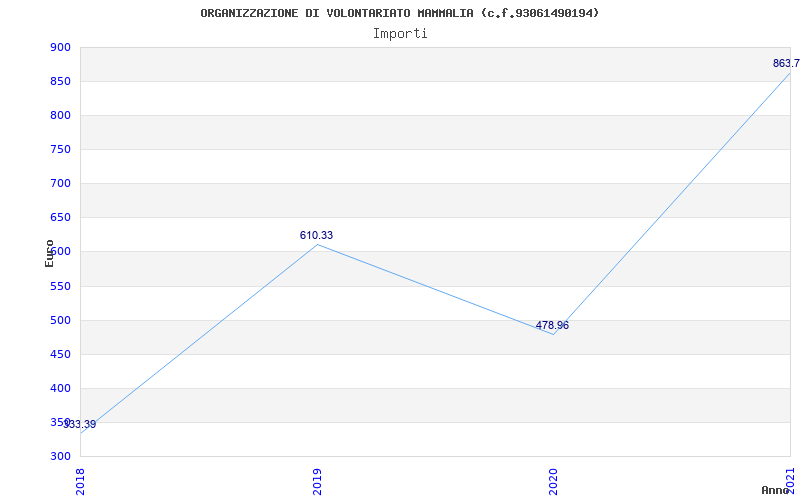Viewport: 800px width, 500px height.
Task: Select the 478.96 data label
Action: point(552,326)
